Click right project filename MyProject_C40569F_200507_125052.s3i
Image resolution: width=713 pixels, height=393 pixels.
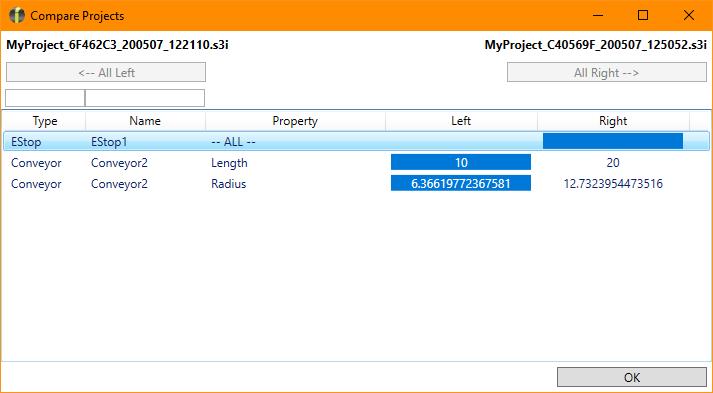click(x=596, y=45)
